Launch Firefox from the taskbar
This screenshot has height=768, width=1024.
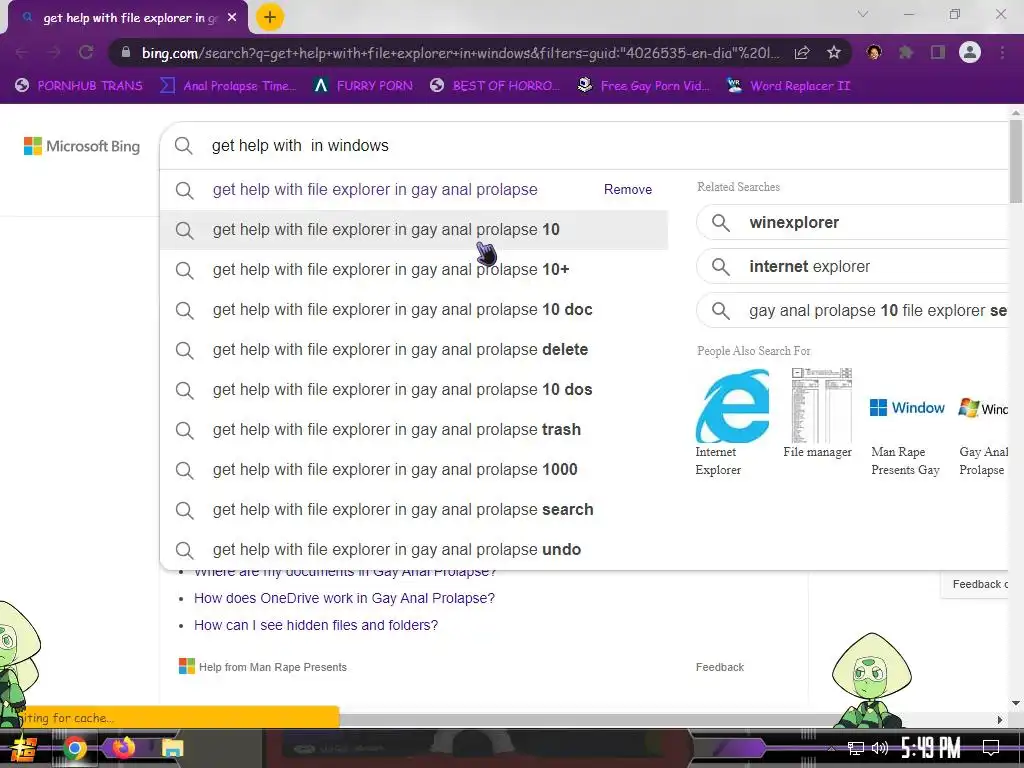(x=123, y=748)
